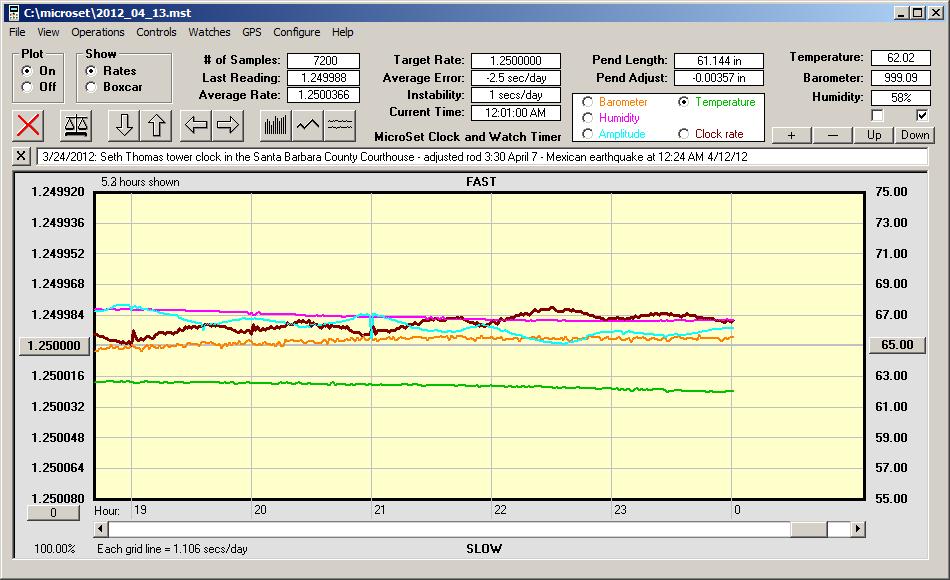Open the Help menu

click(x=342, y=32)
